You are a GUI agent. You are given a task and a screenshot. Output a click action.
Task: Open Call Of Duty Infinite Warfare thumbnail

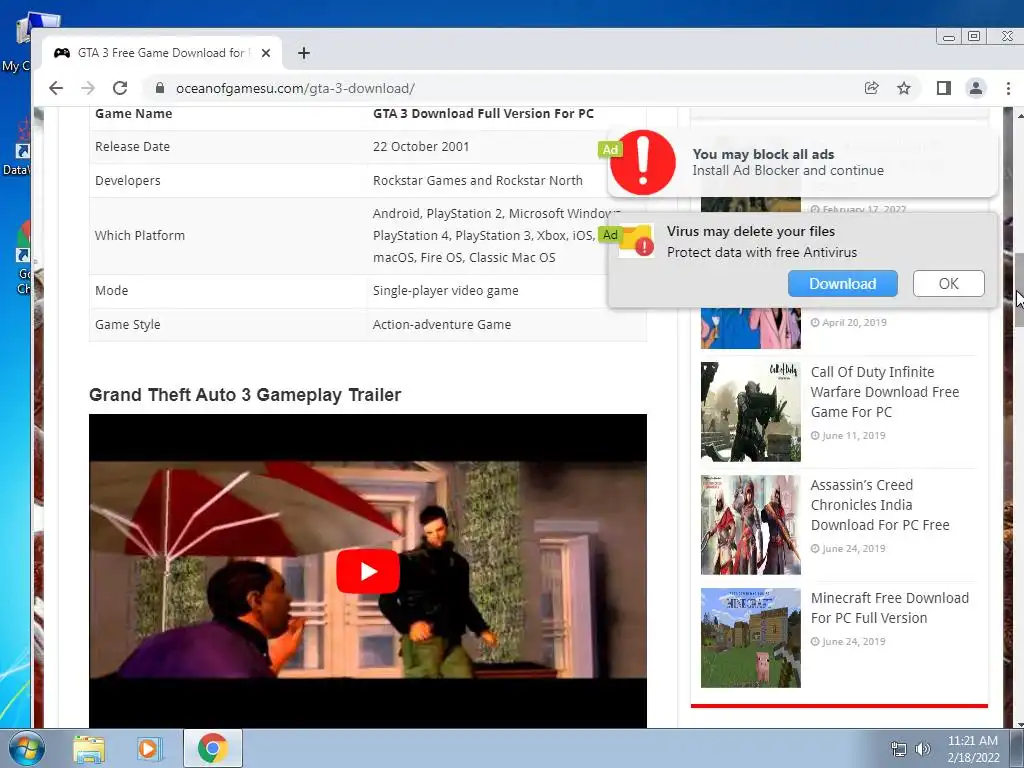coord(750,412)
